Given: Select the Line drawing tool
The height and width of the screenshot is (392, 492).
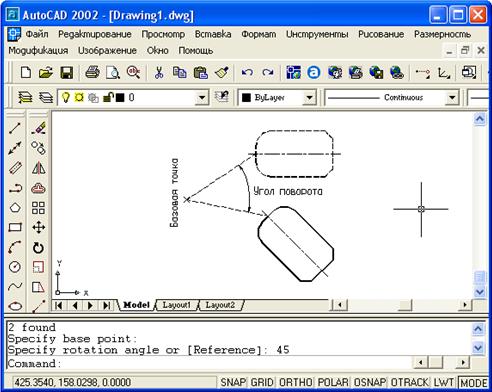Looking at the screenshot, I should [15, 128].
